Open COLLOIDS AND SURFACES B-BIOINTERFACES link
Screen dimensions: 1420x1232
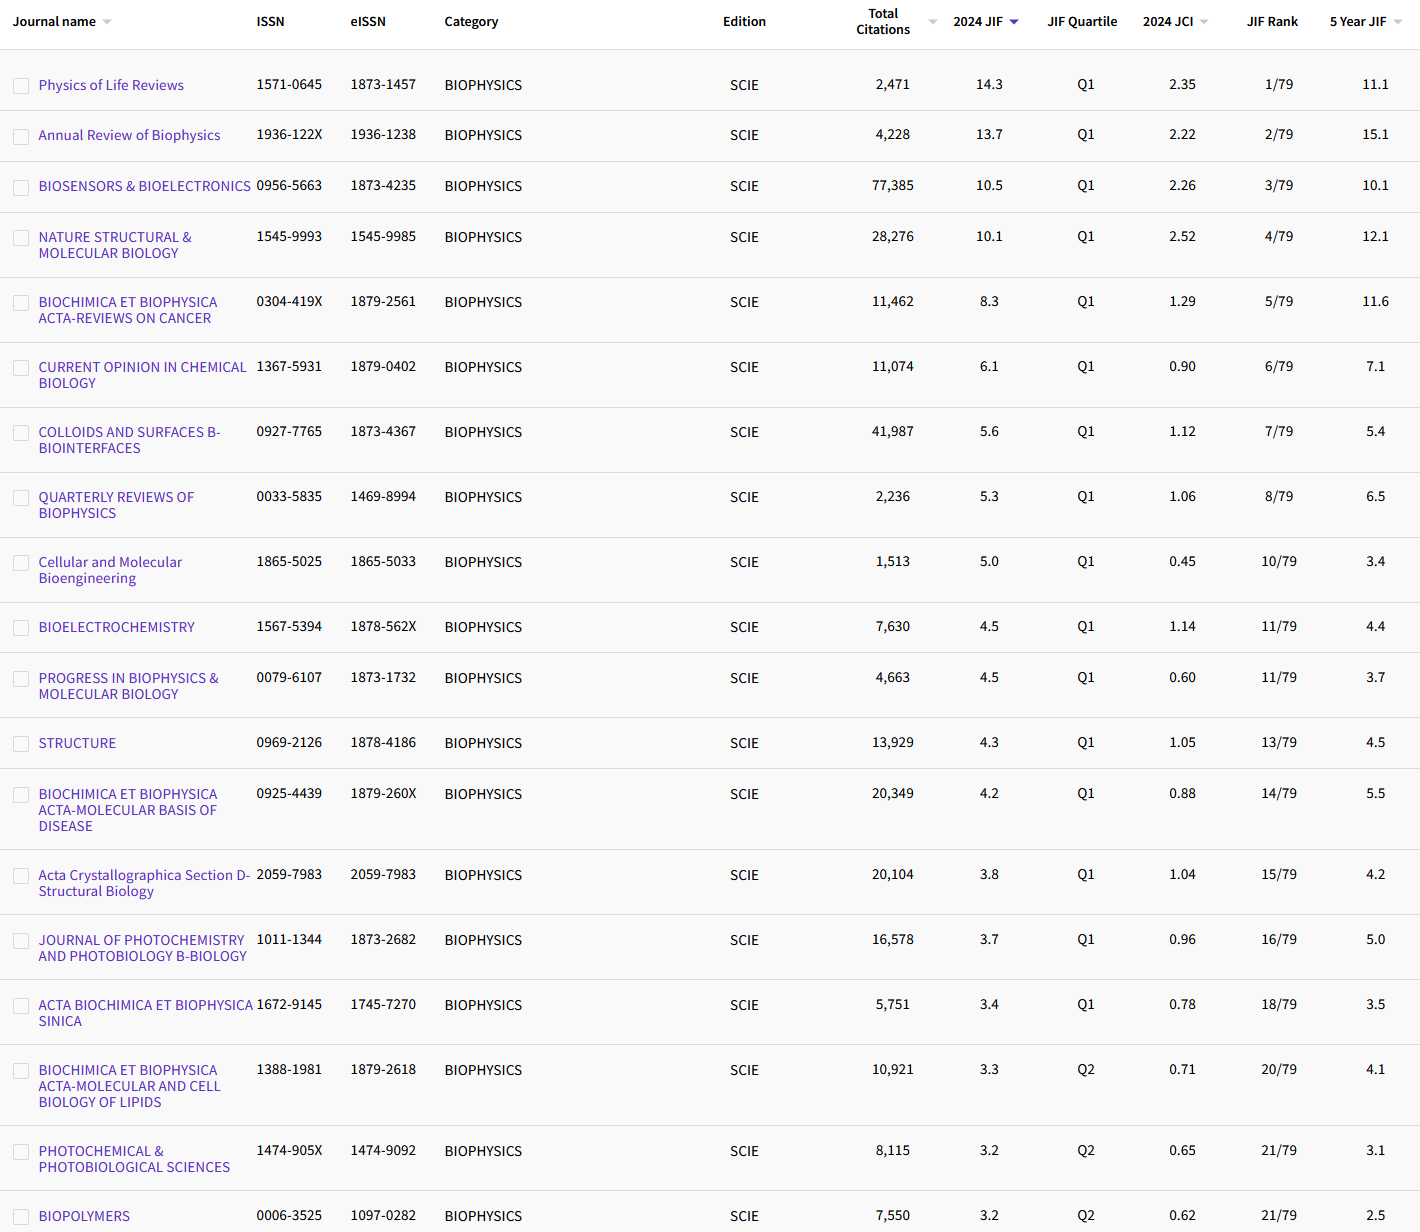[129, 440]
